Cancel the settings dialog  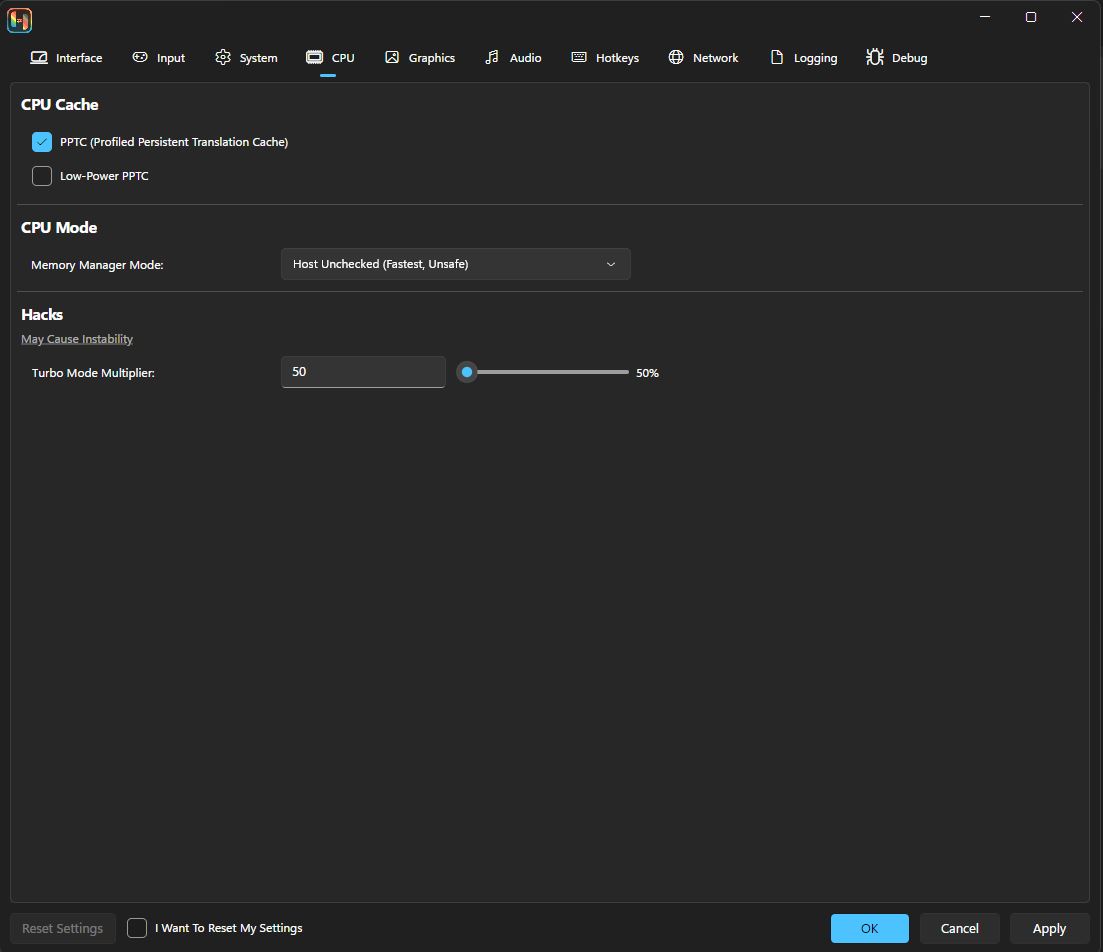959,928
